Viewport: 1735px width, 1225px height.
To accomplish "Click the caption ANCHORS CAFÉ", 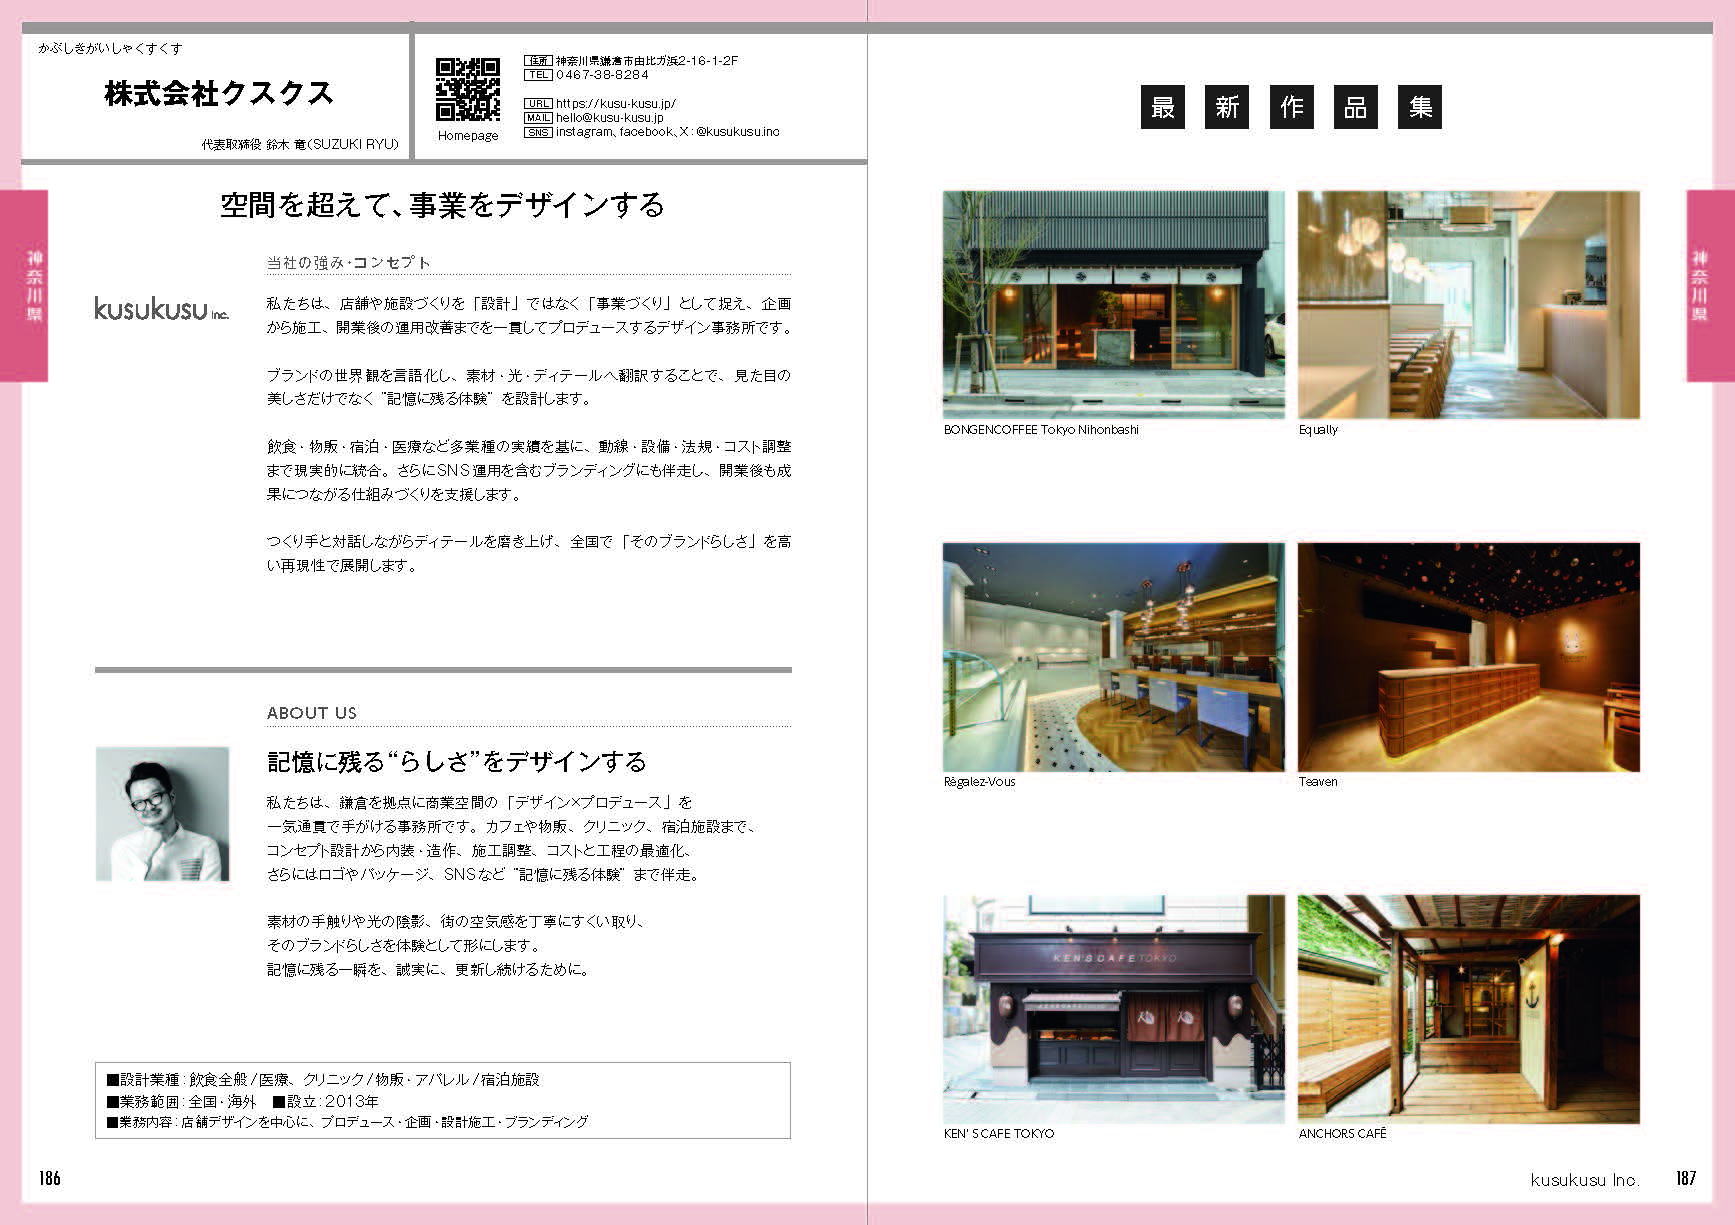I will (x=1342, y=1134).
